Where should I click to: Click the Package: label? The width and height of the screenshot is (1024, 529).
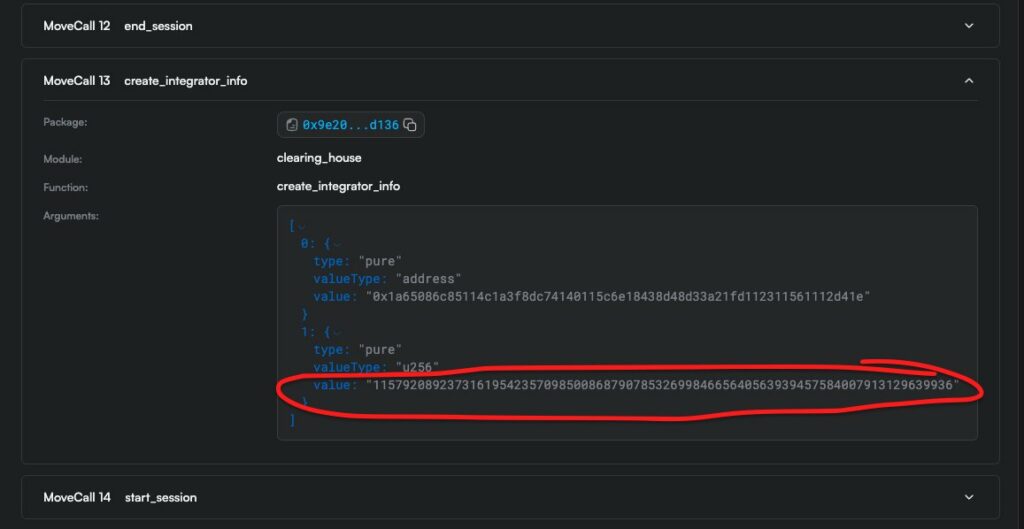(65, 122)
